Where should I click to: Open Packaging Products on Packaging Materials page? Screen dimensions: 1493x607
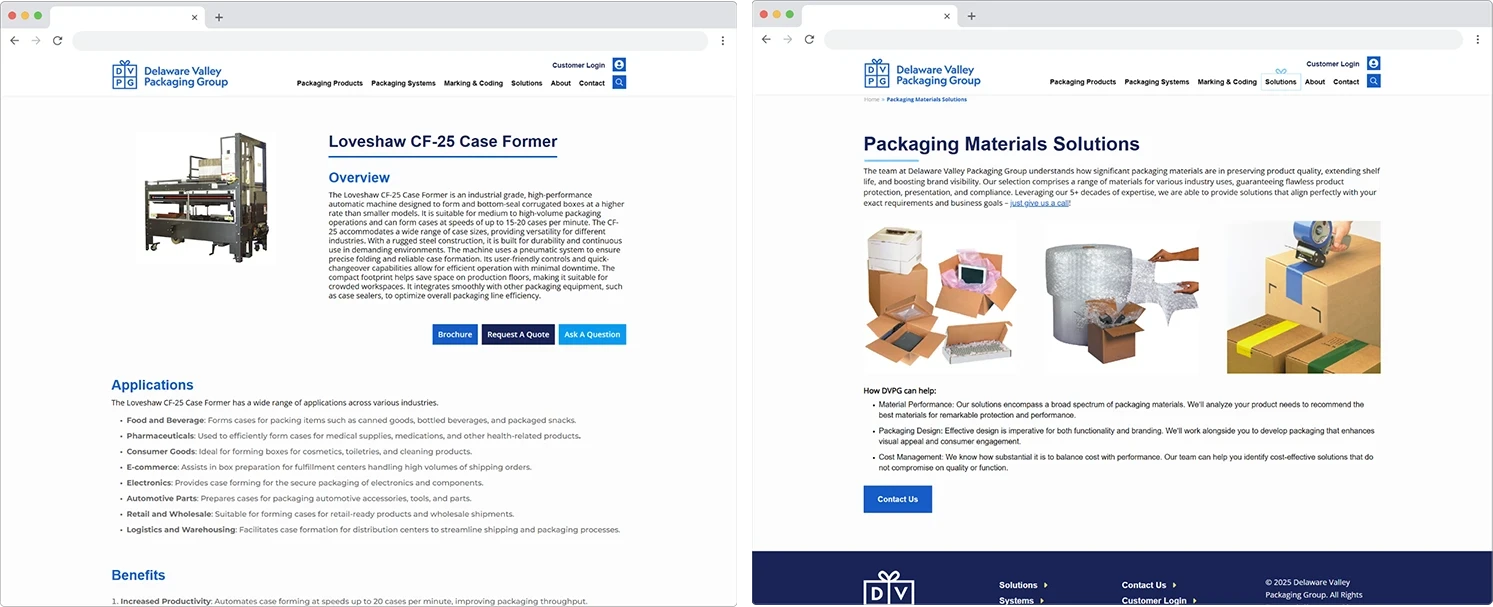pos(1083,82)
